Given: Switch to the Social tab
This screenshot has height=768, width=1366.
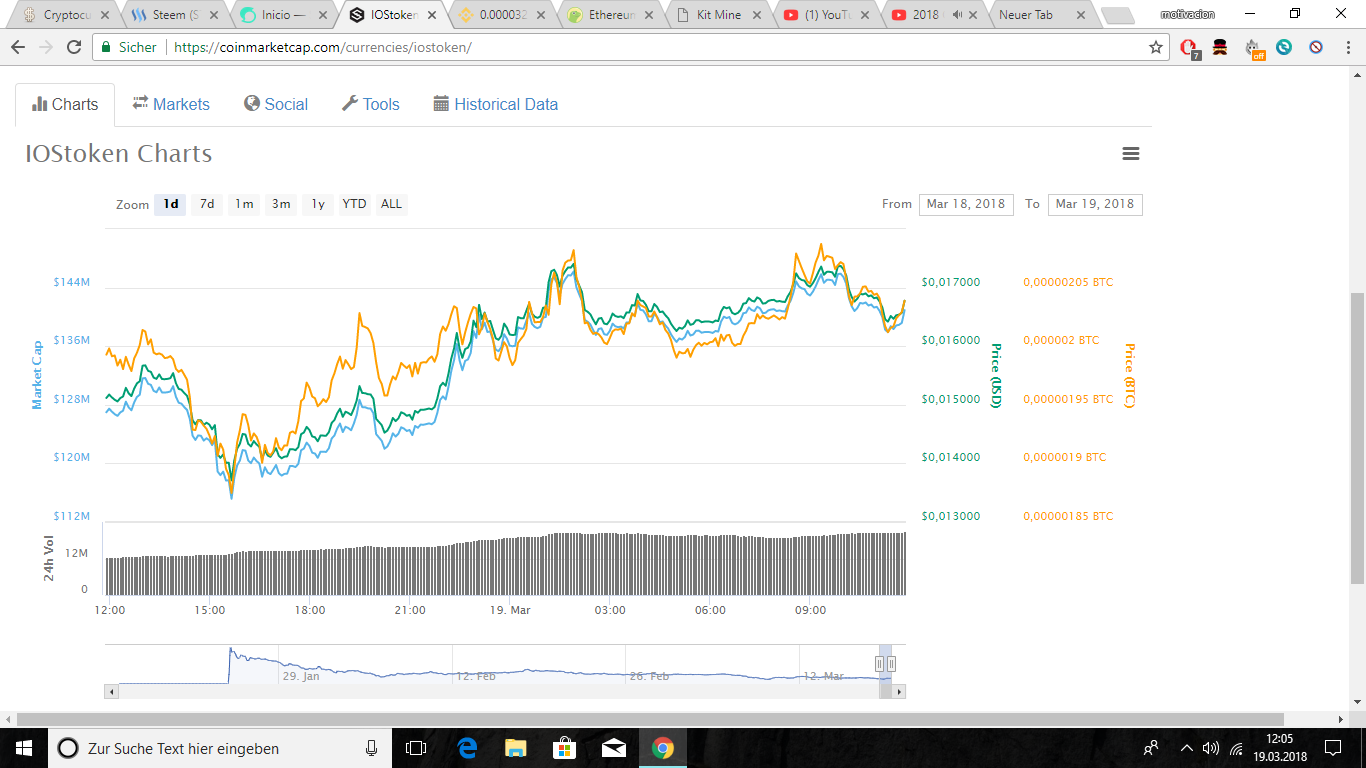Looking at the screenshot, I should (276, 104).
